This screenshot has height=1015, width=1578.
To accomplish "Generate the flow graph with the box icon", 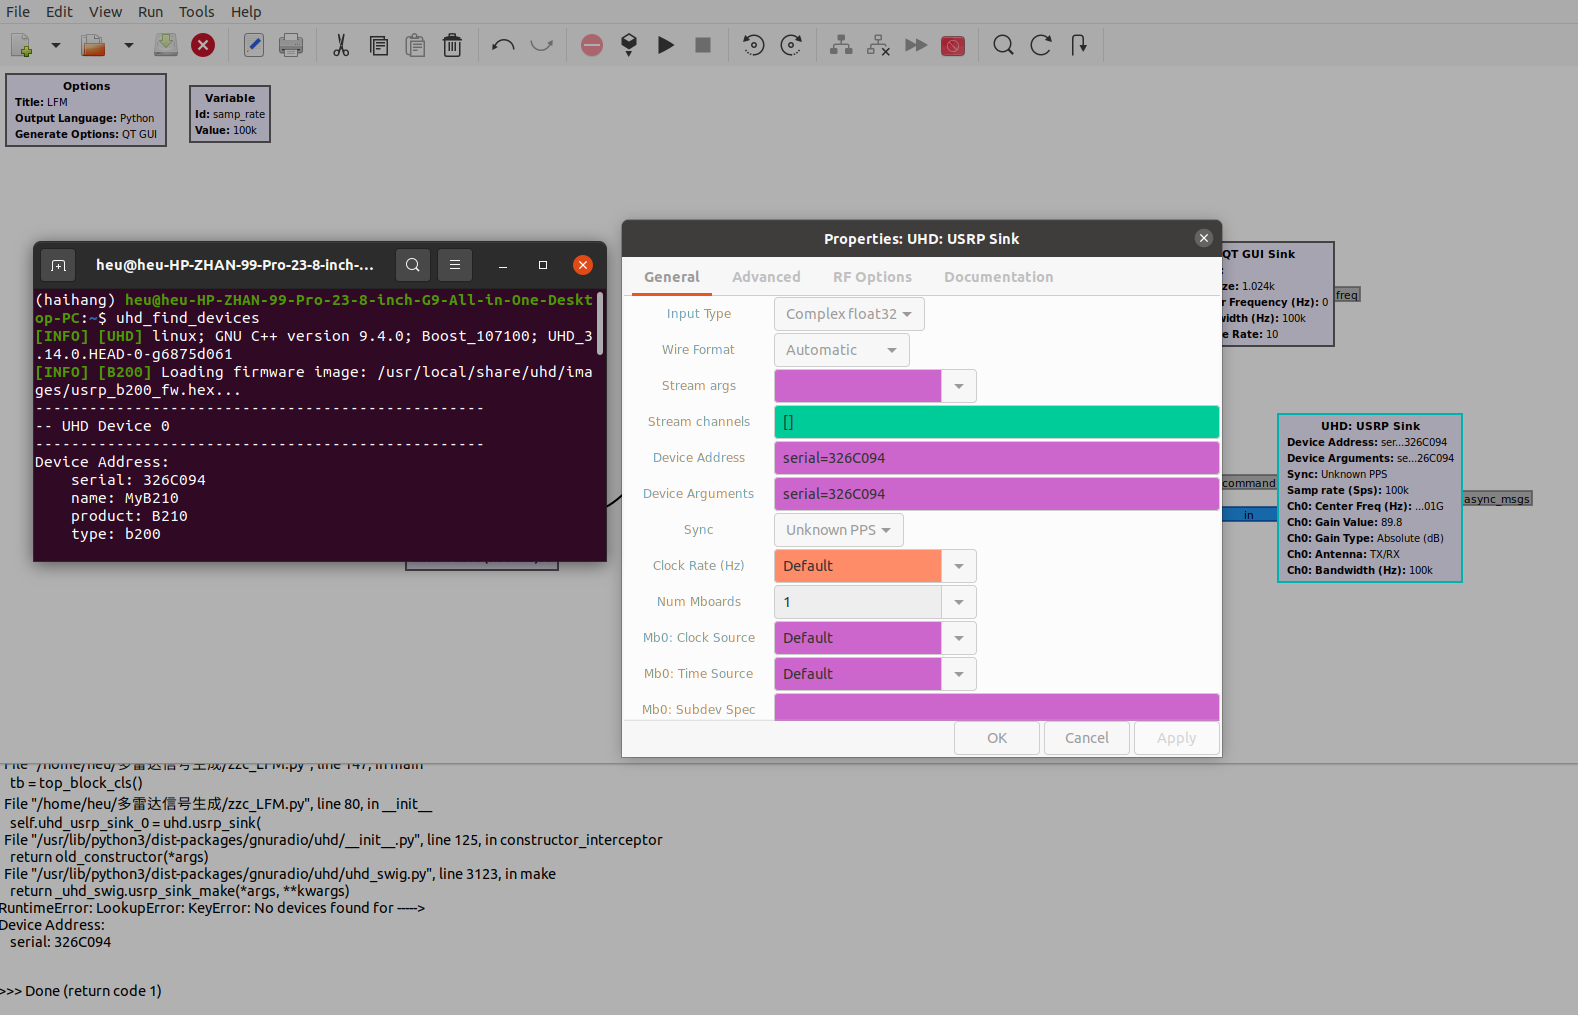I will point(629,45).
